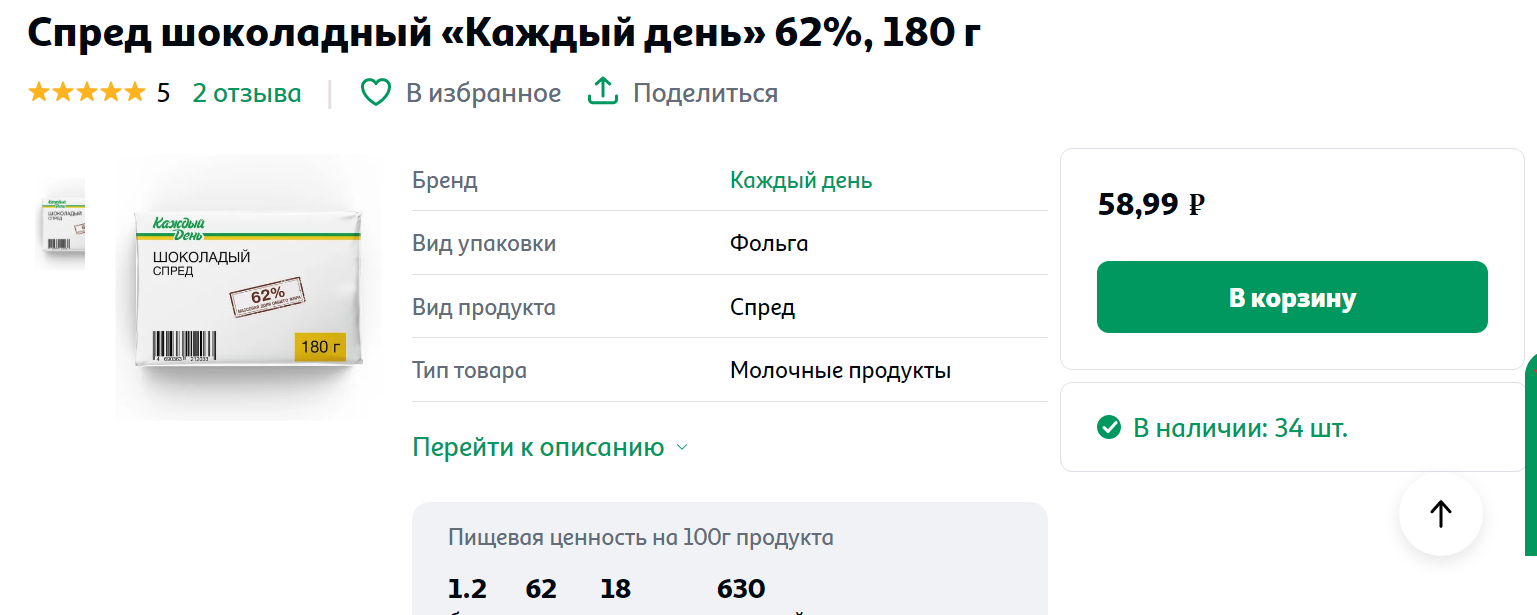
Task: Click "Пищевая ценность на 100г продукта" heading
Action: (640, 537)
